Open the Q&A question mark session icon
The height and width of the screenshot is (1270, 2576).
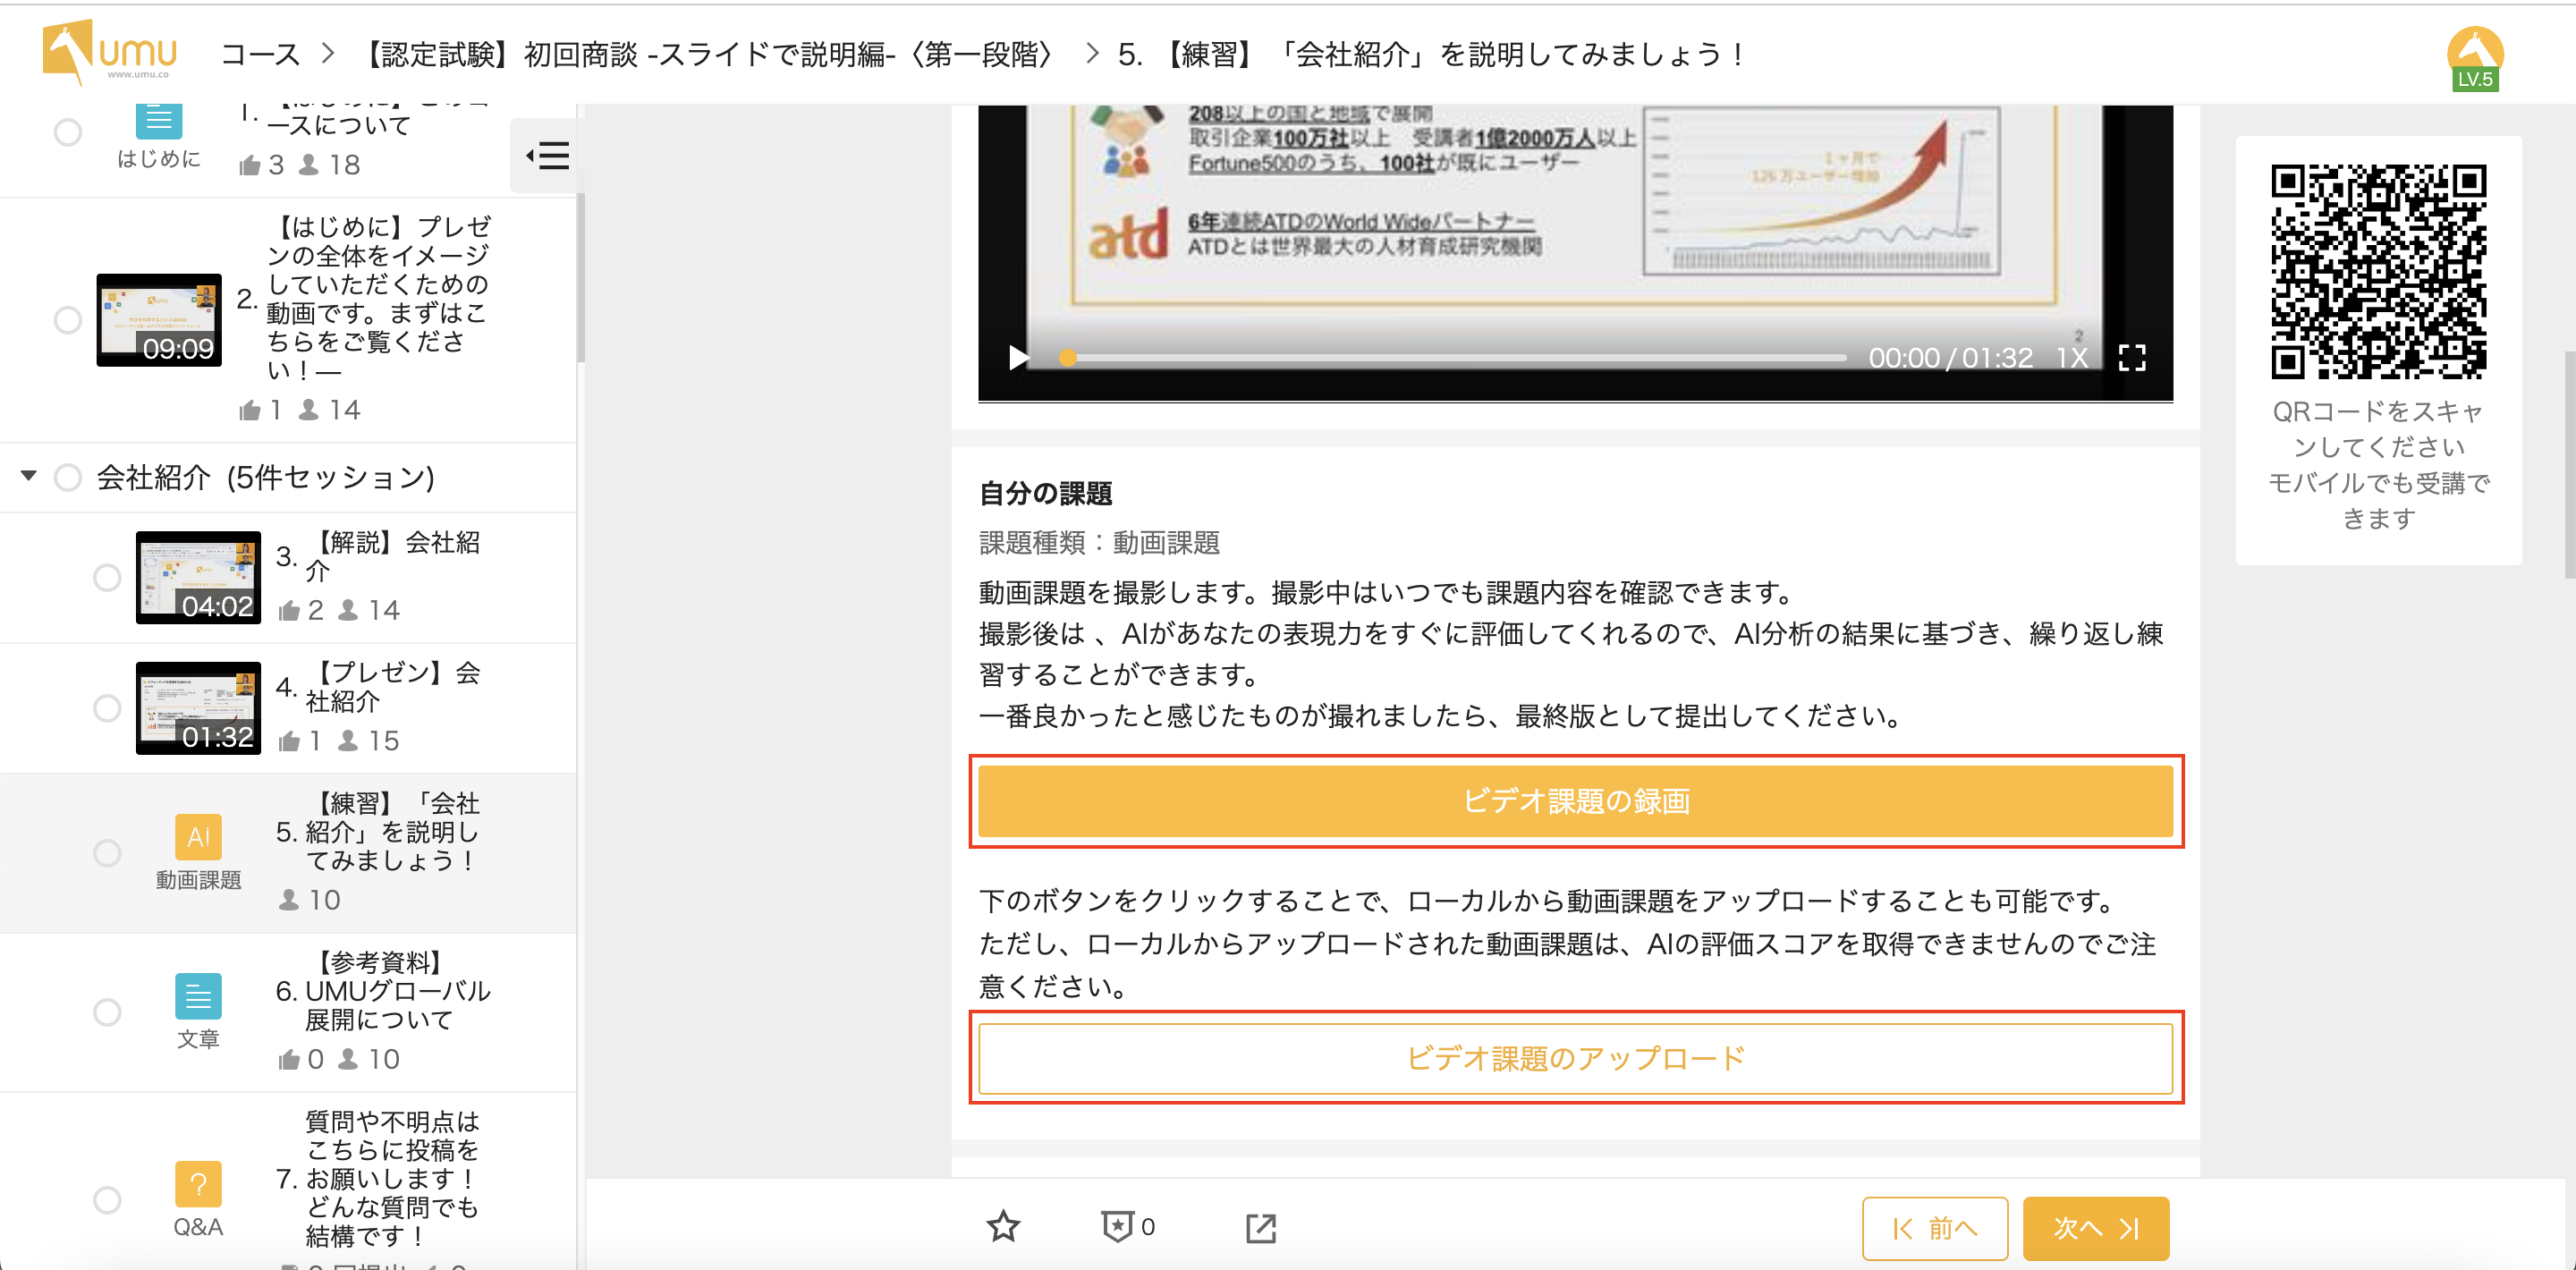tap(198, 1184)
